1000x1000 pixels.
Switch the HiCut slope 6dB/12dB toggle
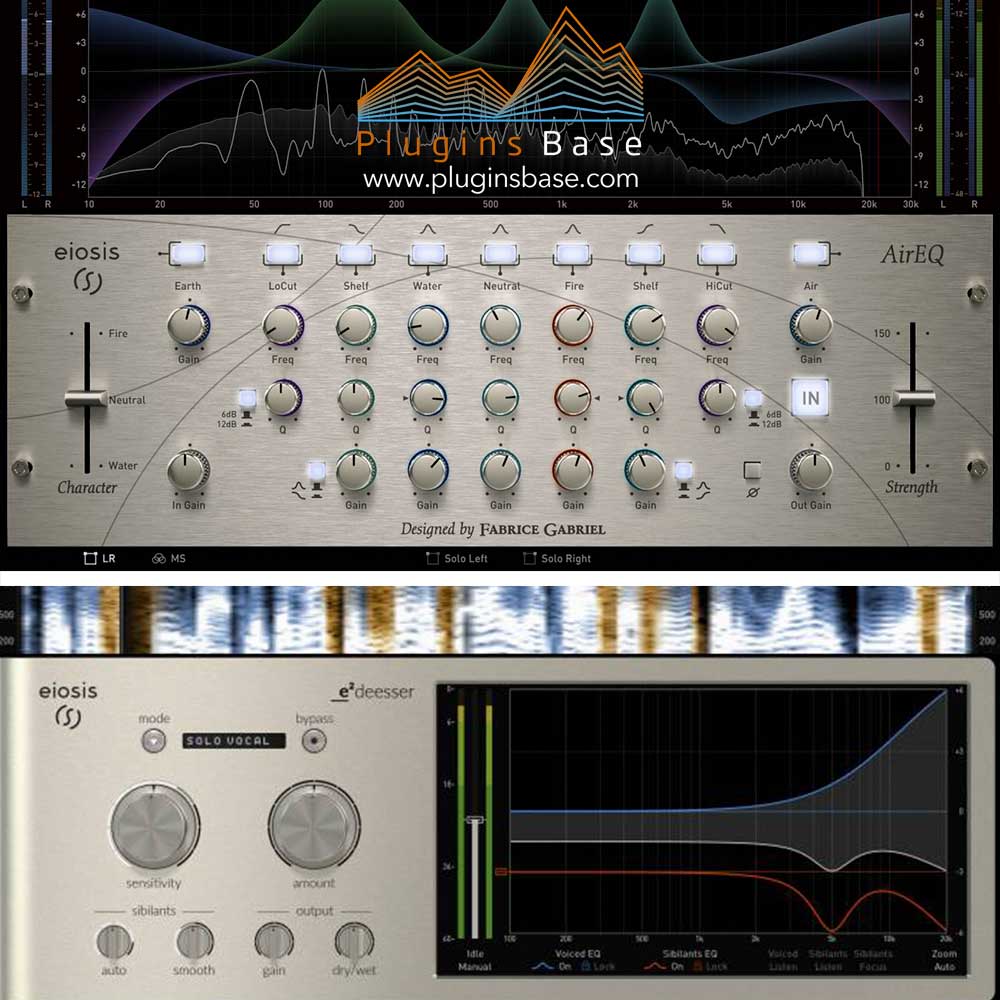753,399
